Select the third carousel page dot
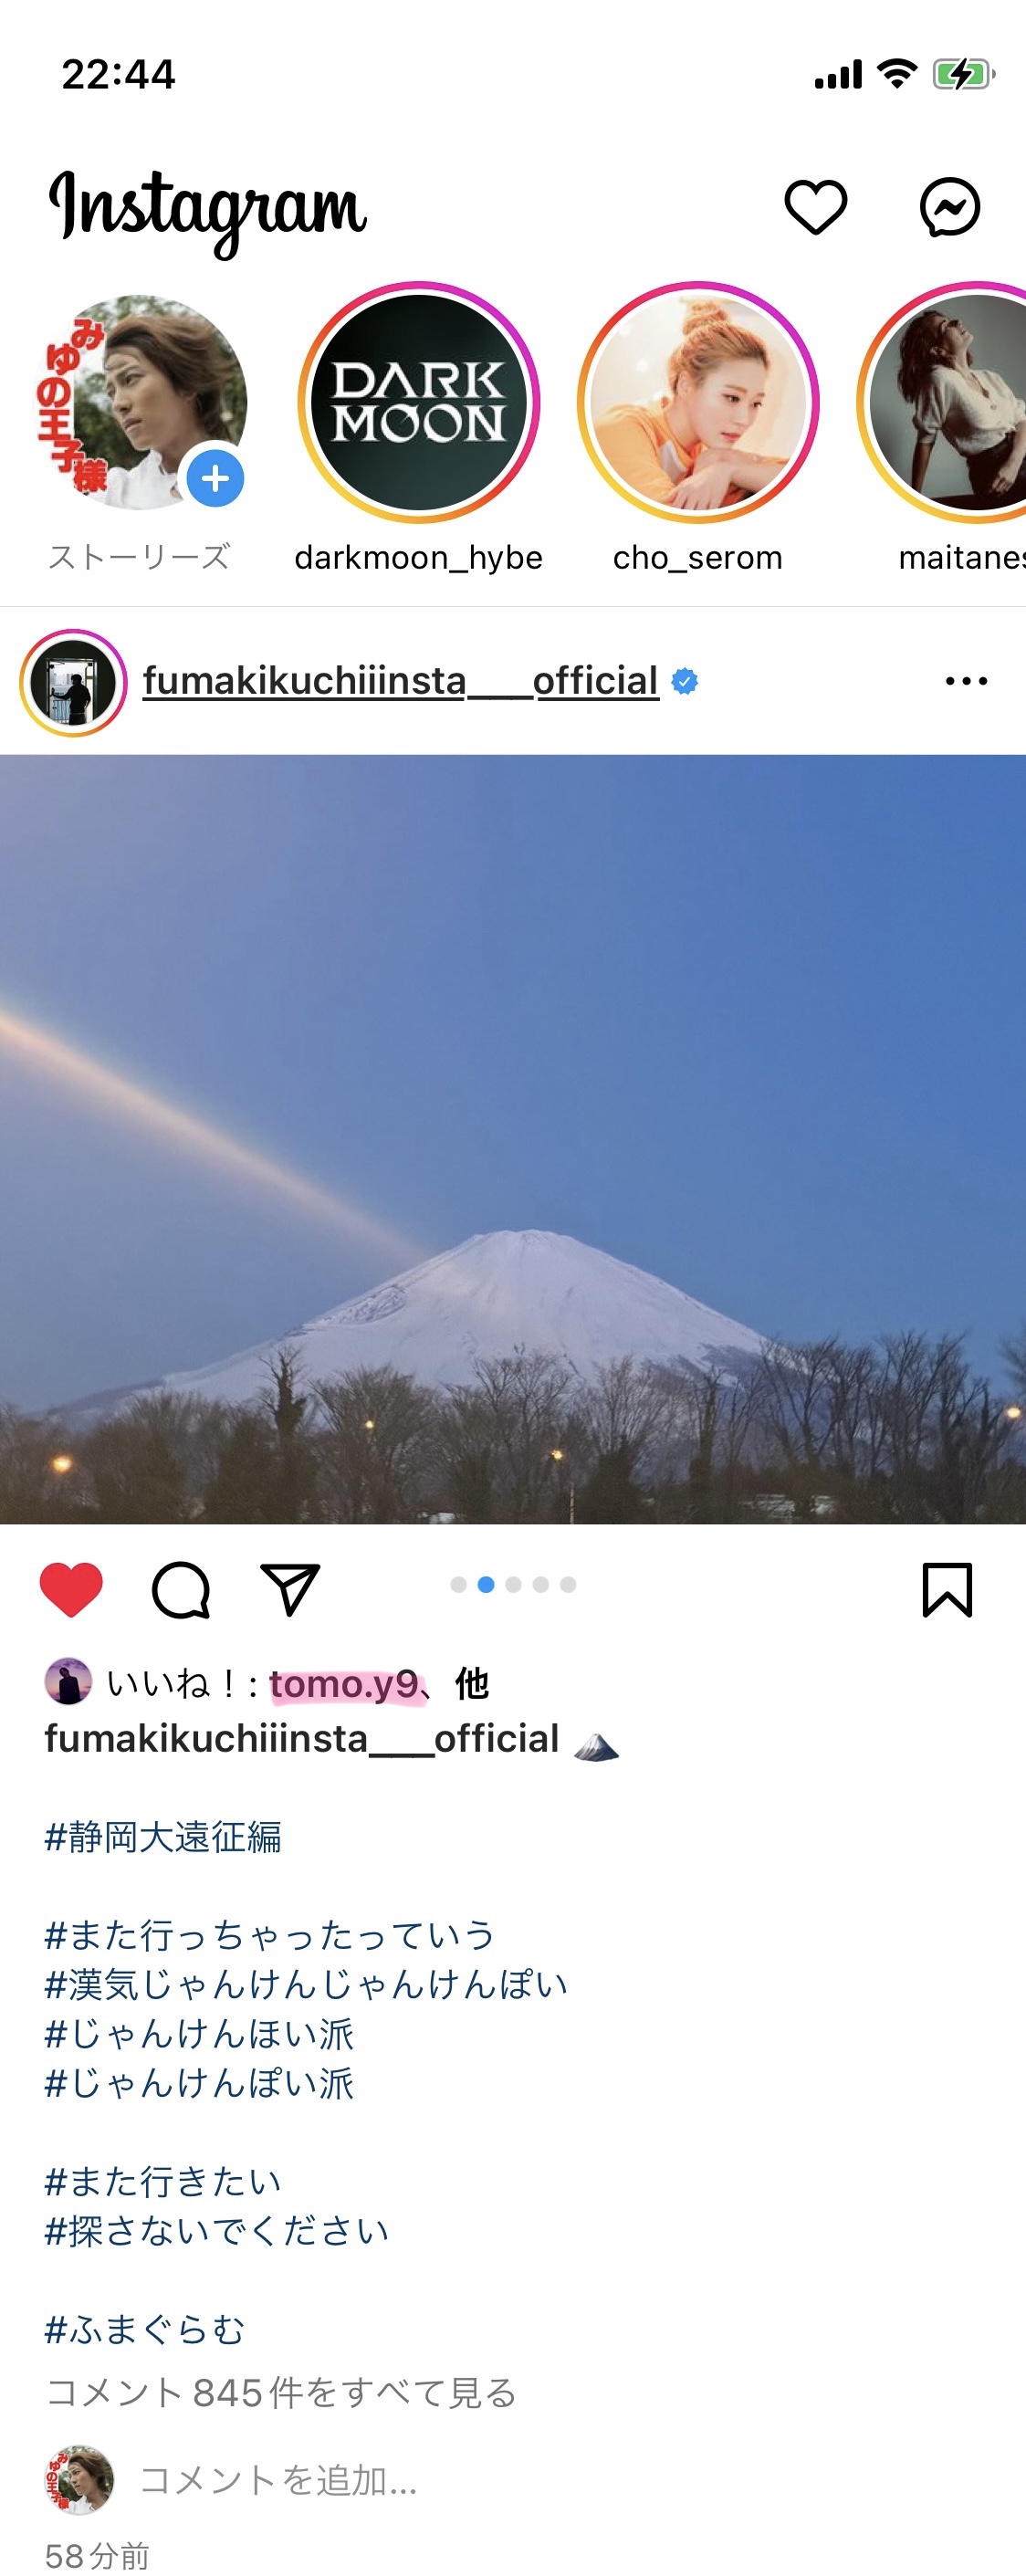This screenshot has width=1026, height=2576. click(x=513, y=1584)
